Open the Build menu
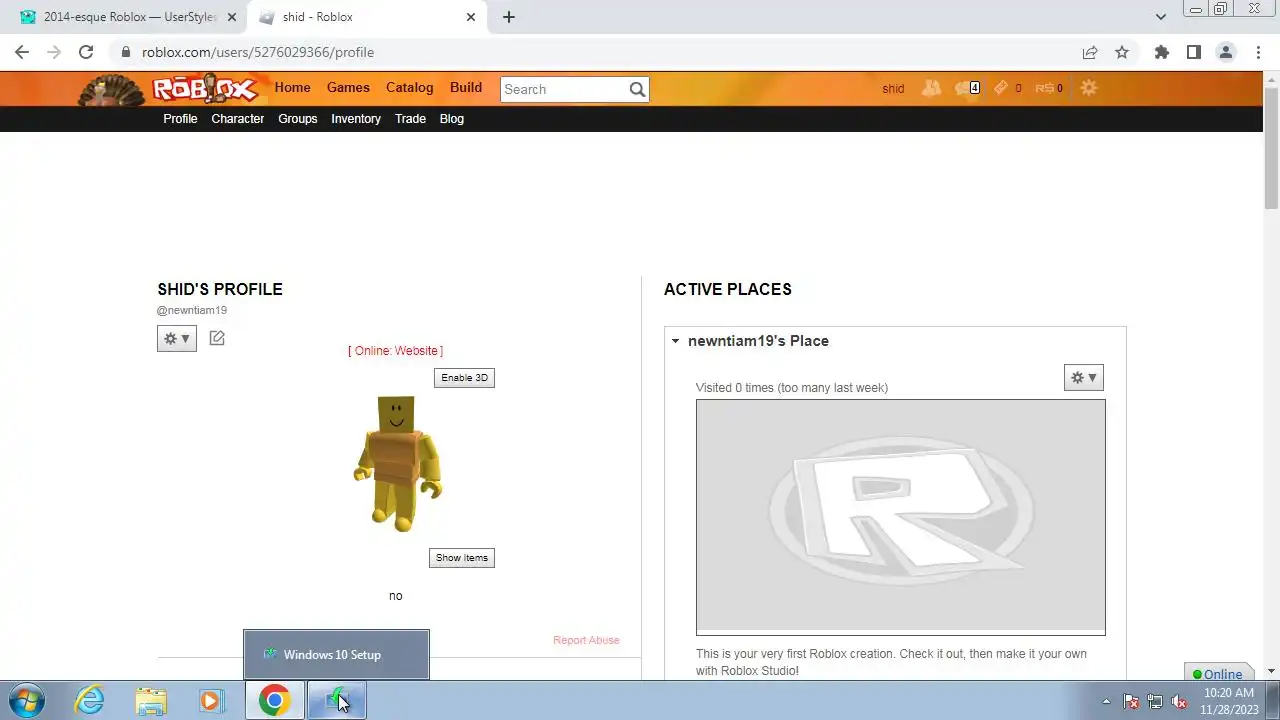Viewport: 1280px width, 720px height. (466, 88)
